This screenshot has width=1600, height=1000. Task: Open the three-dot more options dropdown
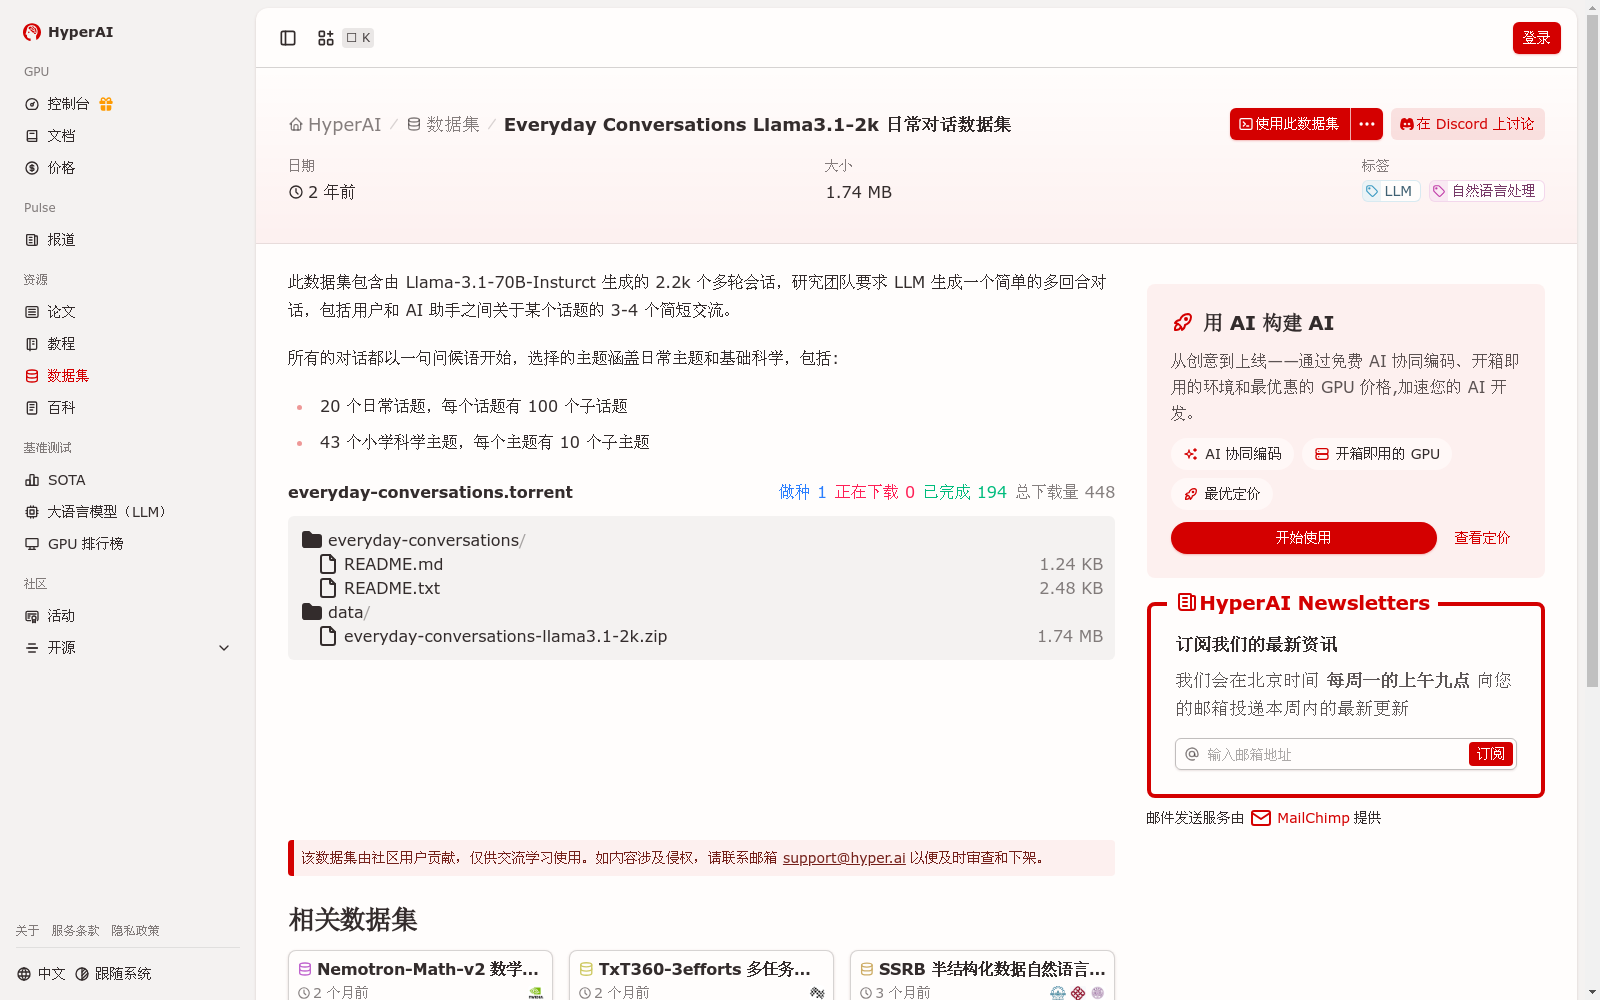tap(1367, 124)
